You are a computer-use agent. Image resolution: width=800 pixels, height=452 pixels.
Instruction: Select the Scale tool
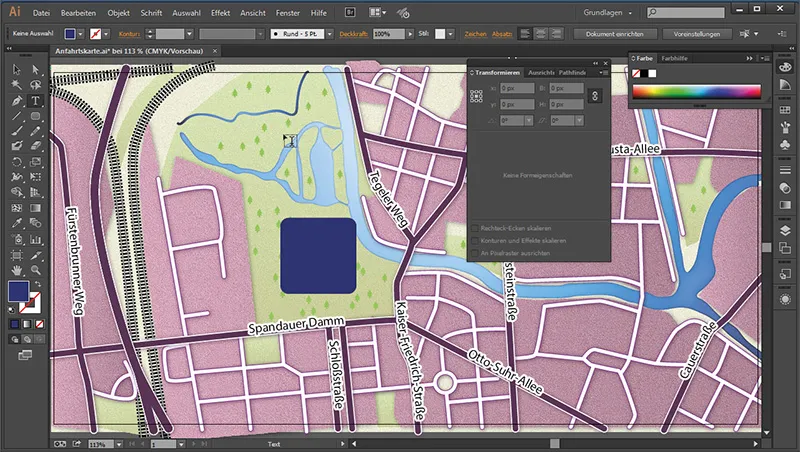click(35, 162)
